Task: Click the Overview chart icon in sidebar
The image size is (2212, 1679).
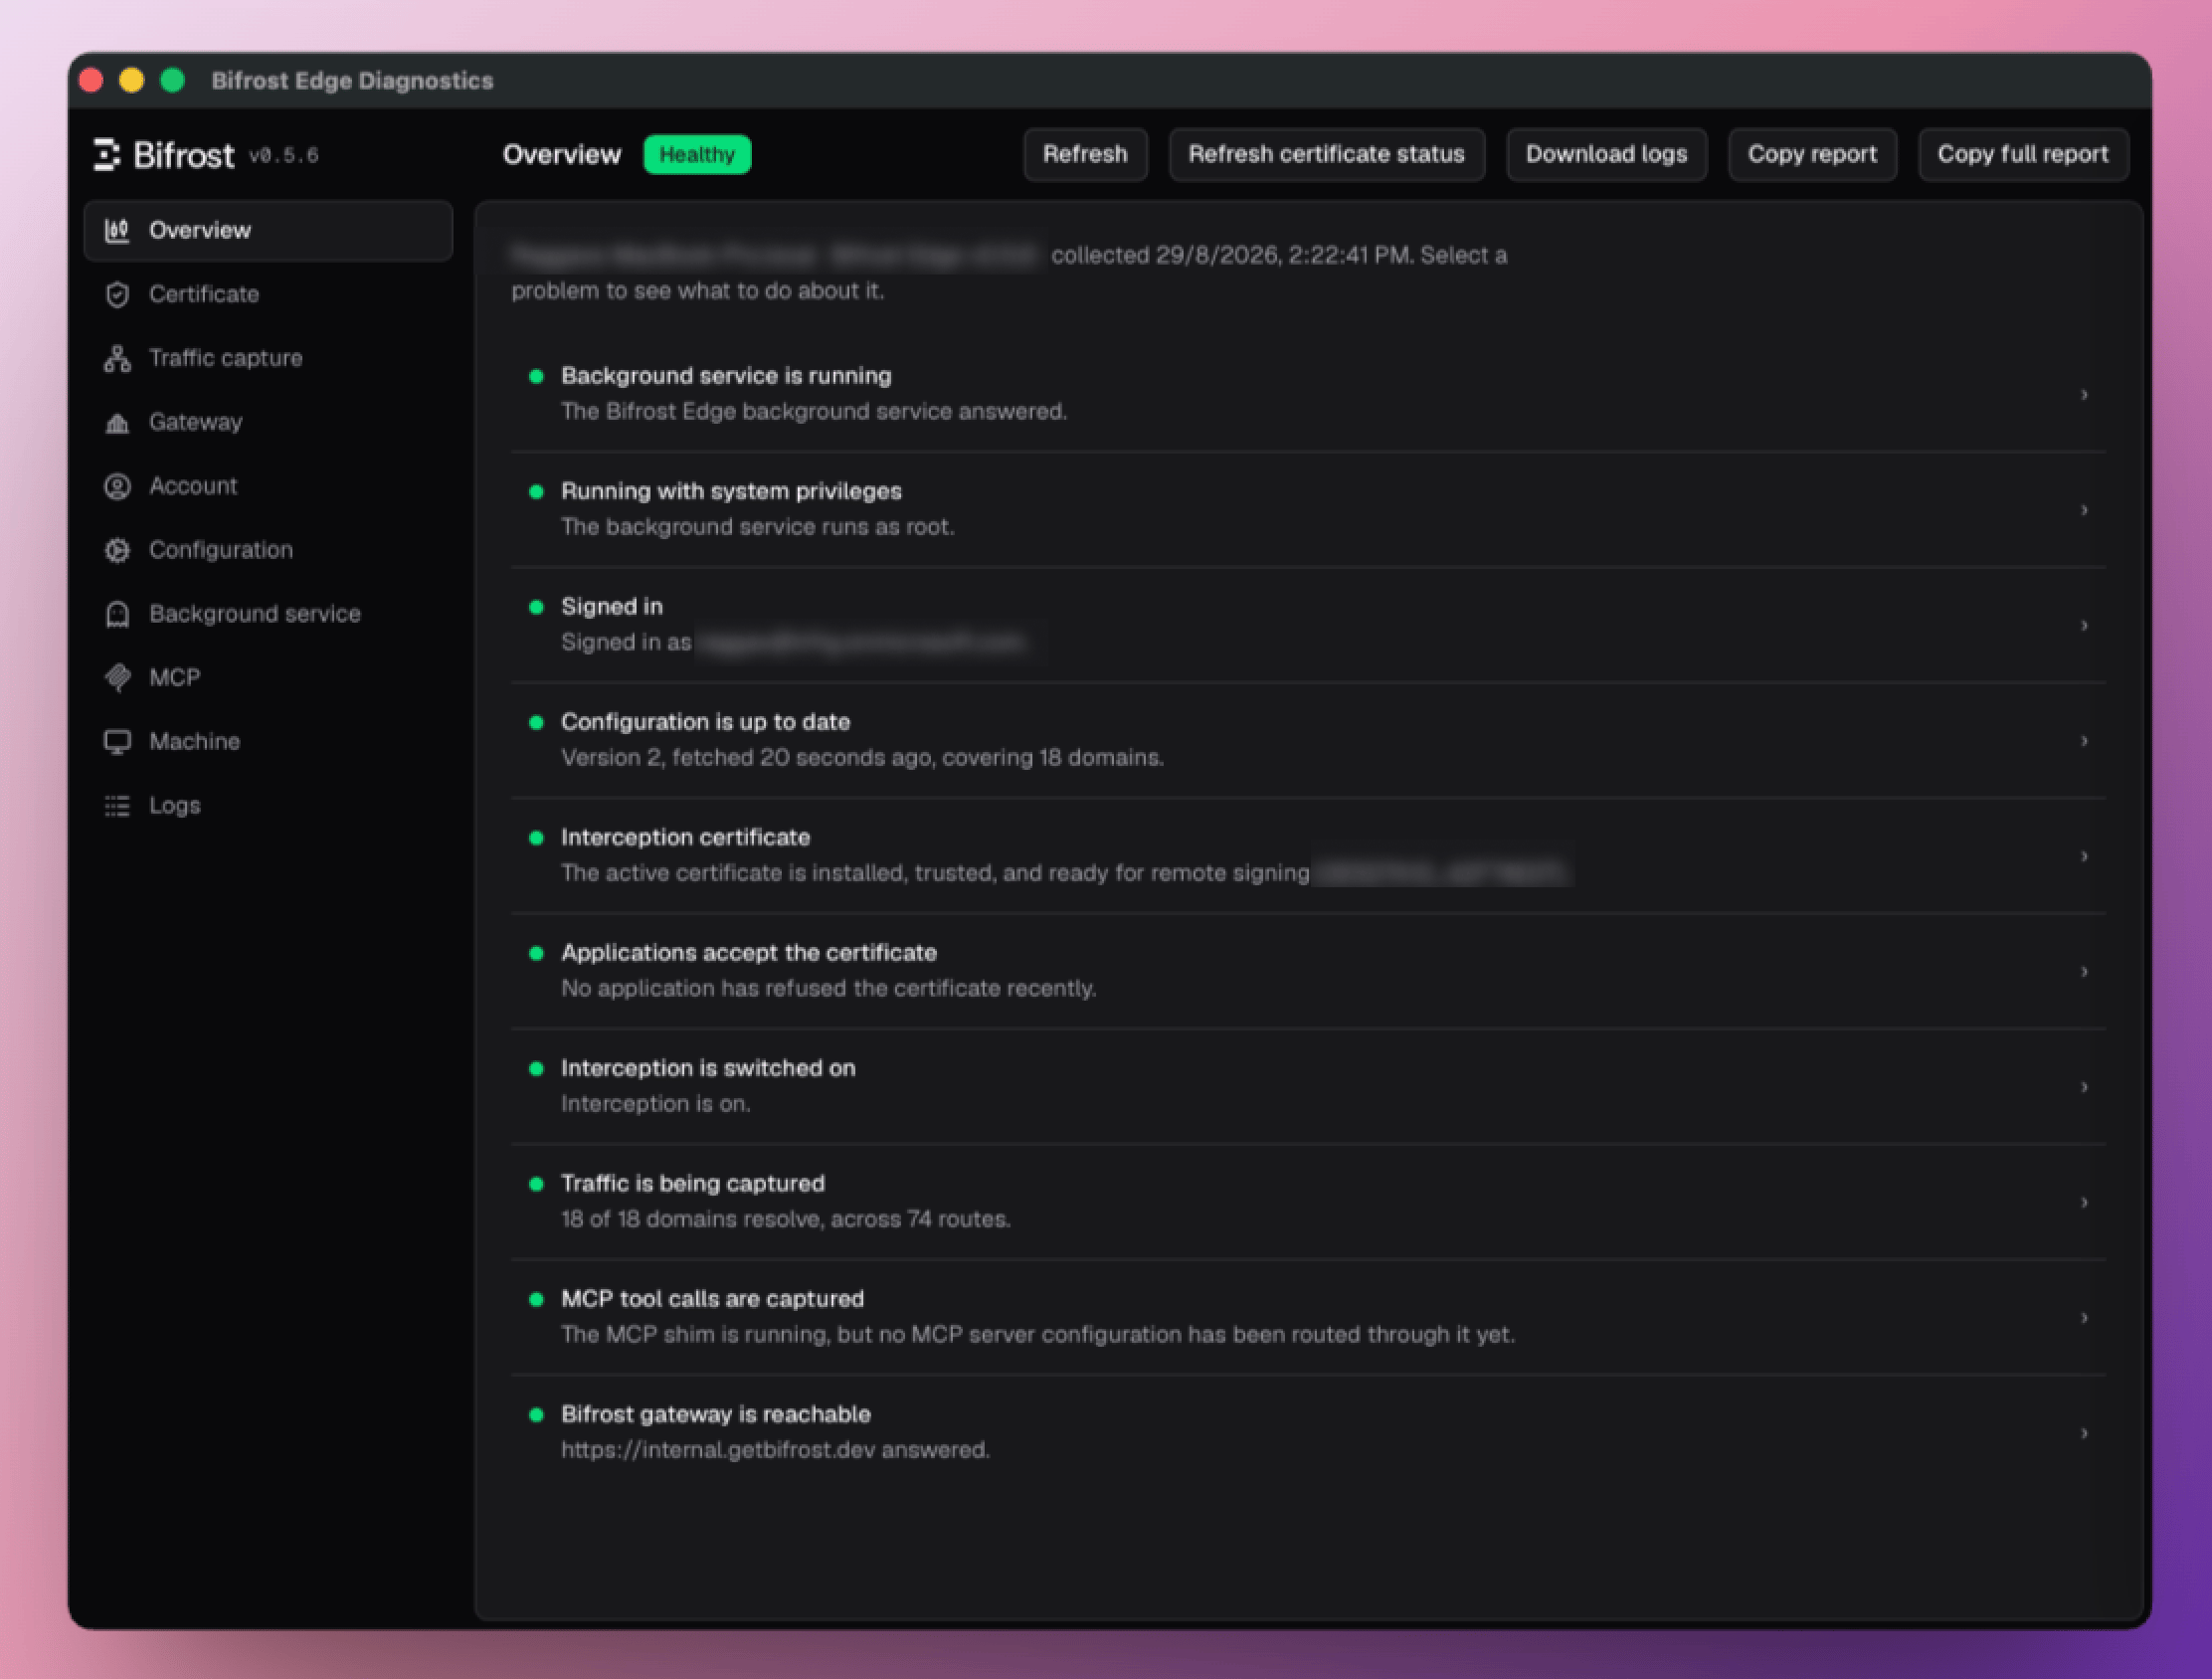Action: coord(117,231)
